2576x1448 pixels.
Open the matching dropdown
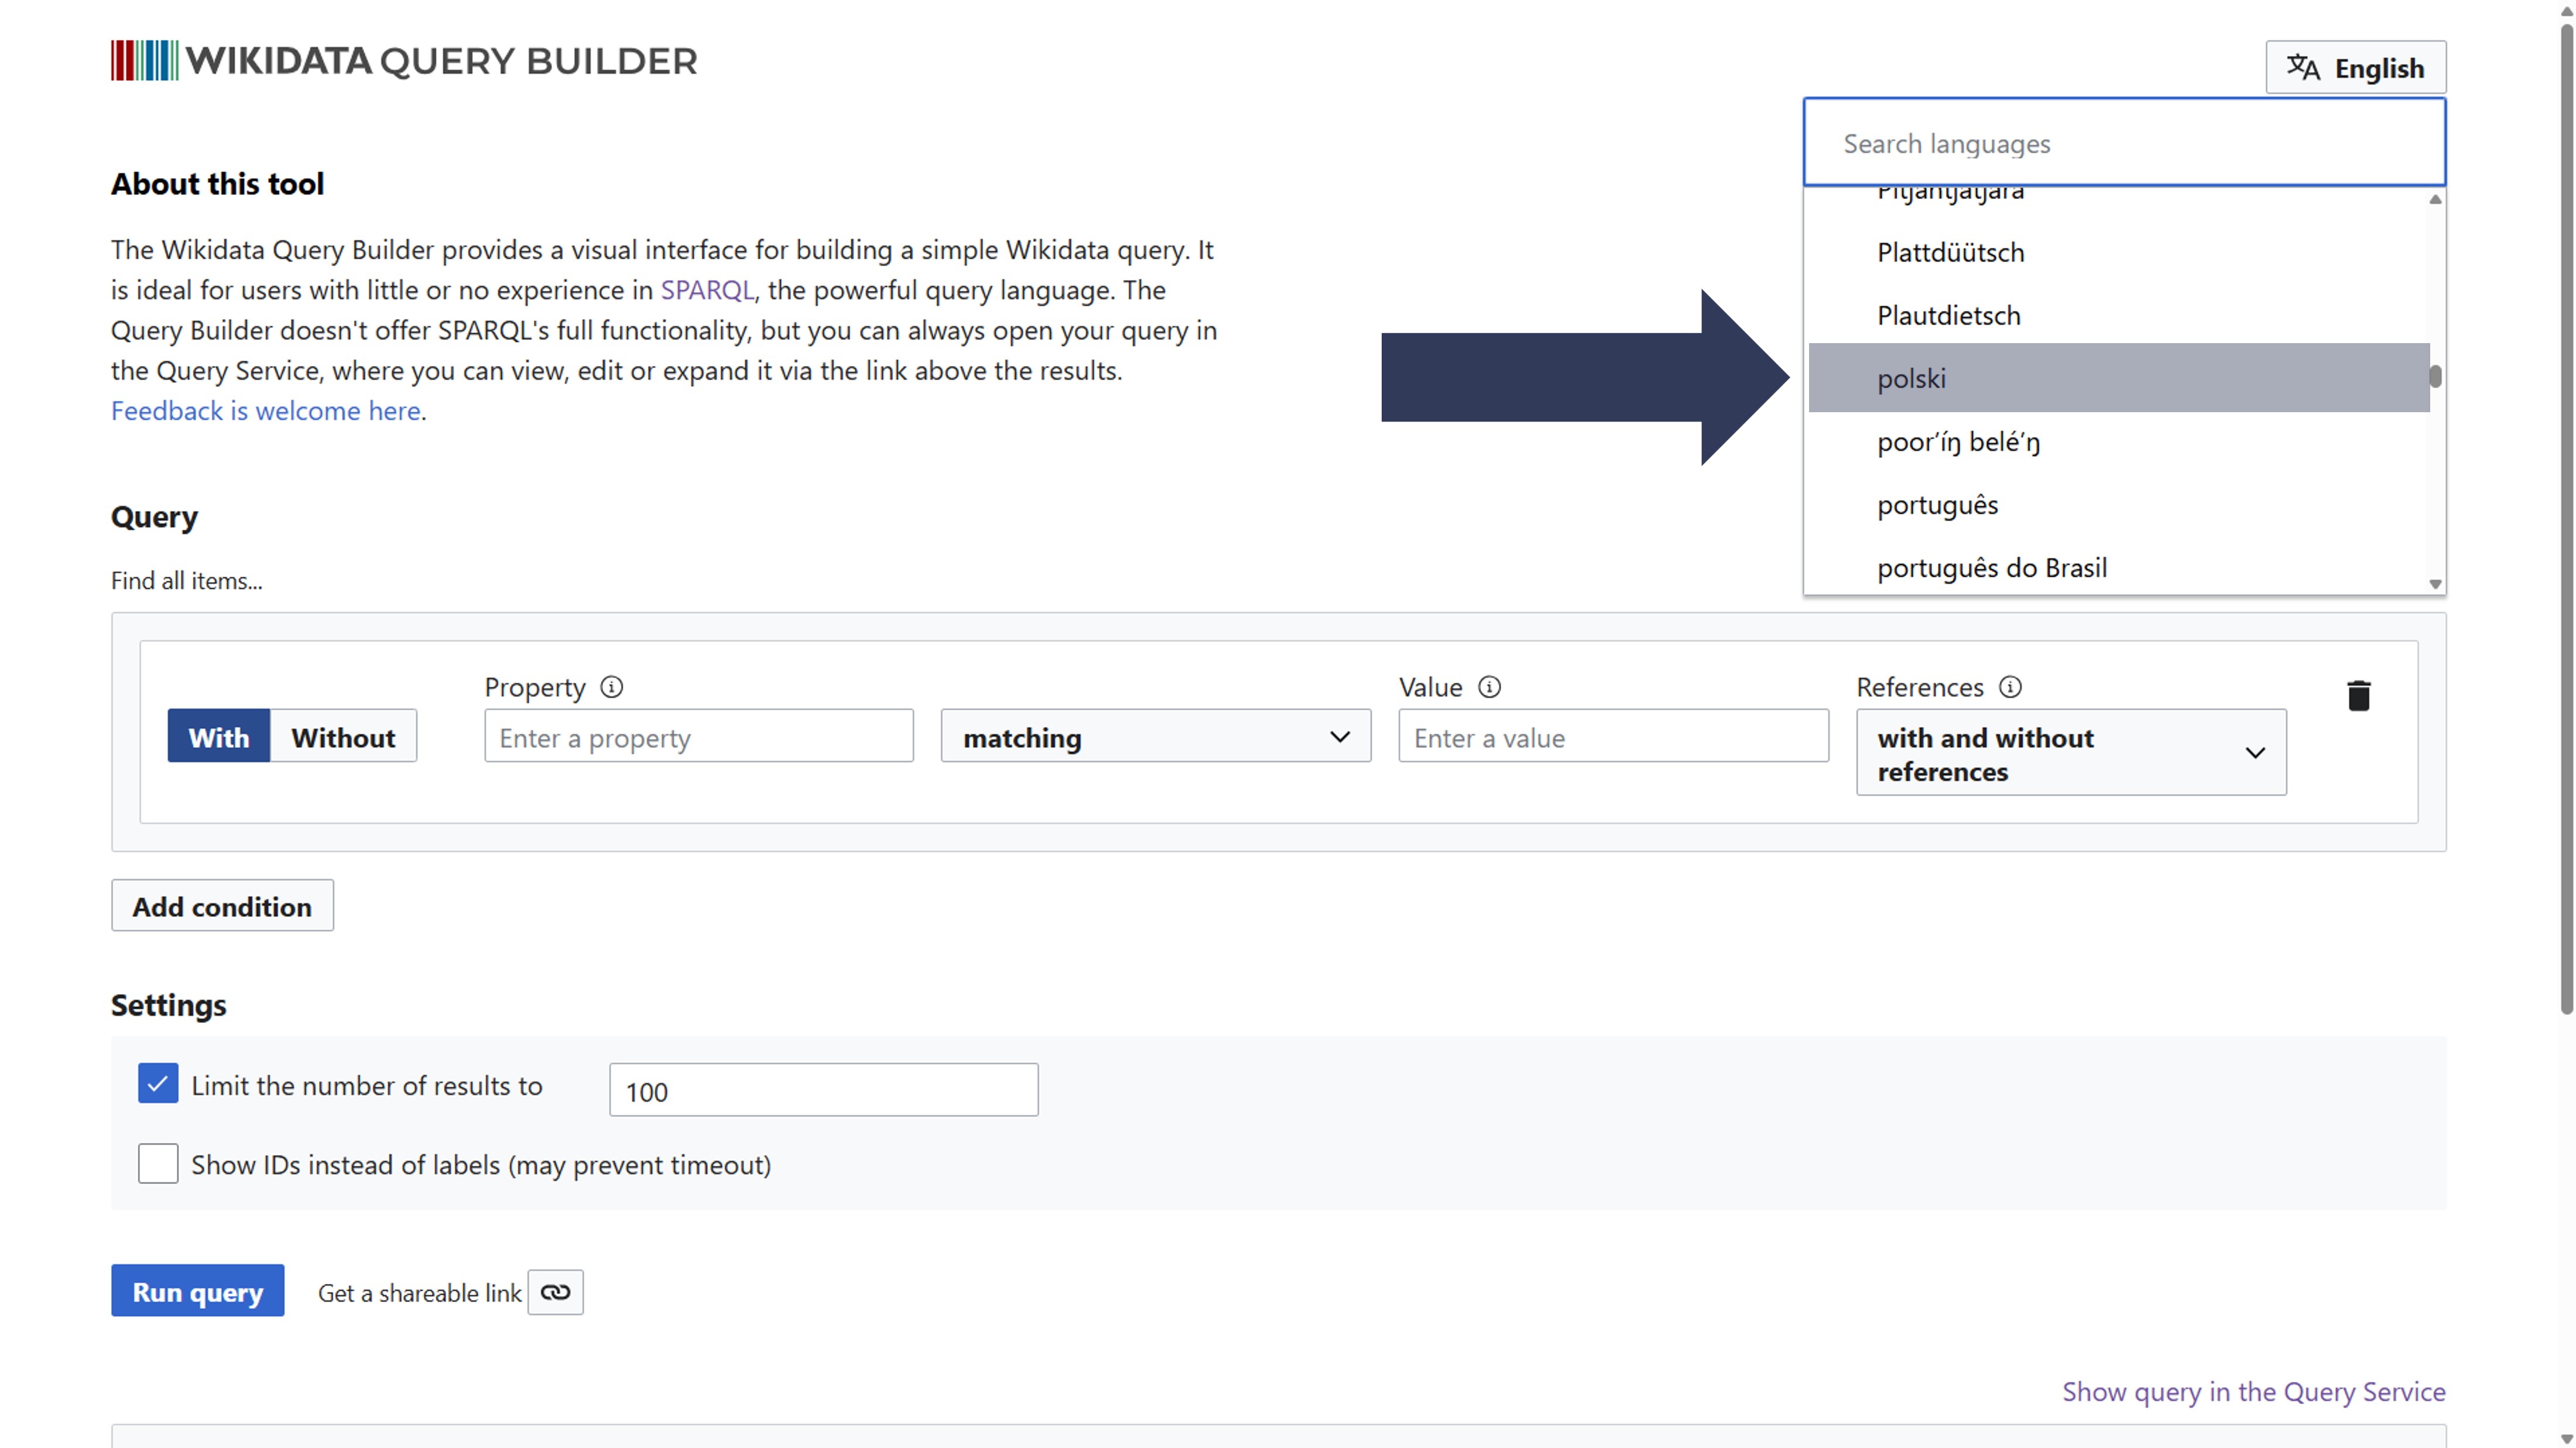coord(1155,737)
